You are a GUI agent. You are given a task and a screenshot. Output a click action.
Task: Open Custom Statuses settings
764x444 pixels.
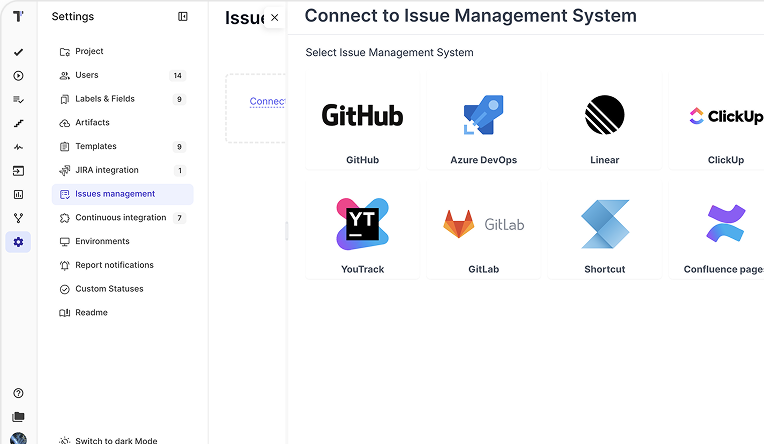tap(109, 289)
